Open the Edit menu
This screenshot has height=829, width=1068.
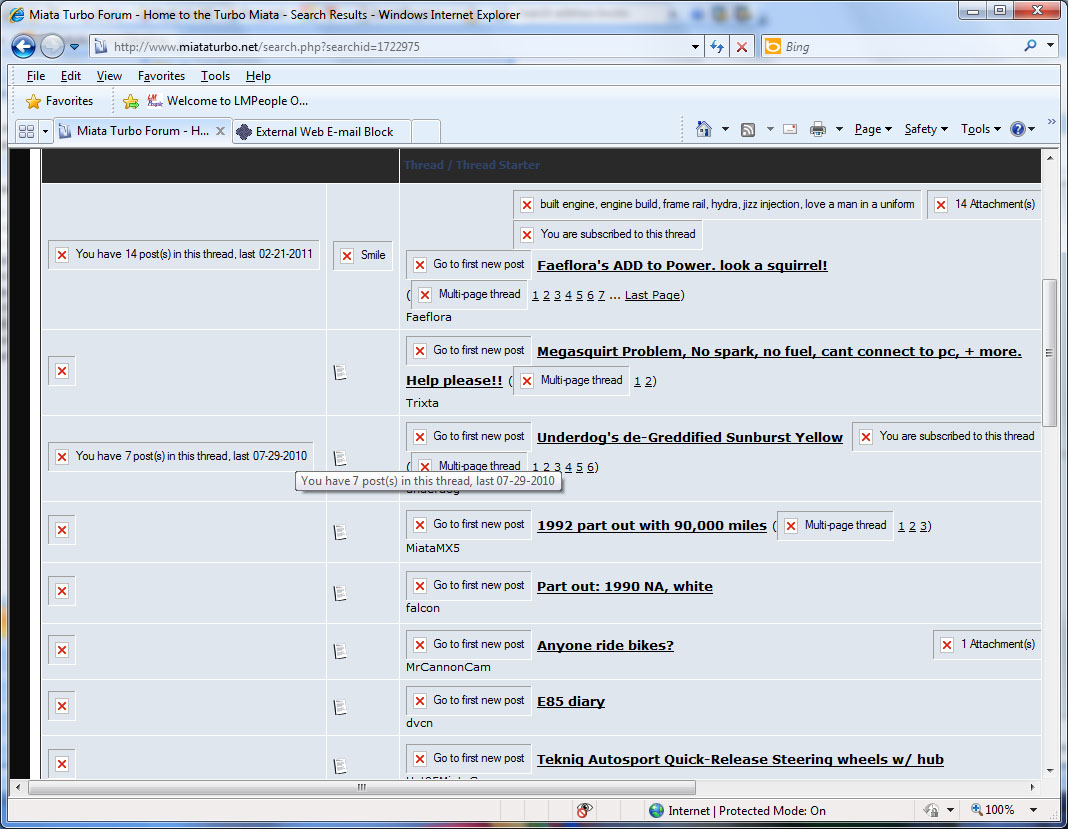pyautogui.click(x=71, y=76)
